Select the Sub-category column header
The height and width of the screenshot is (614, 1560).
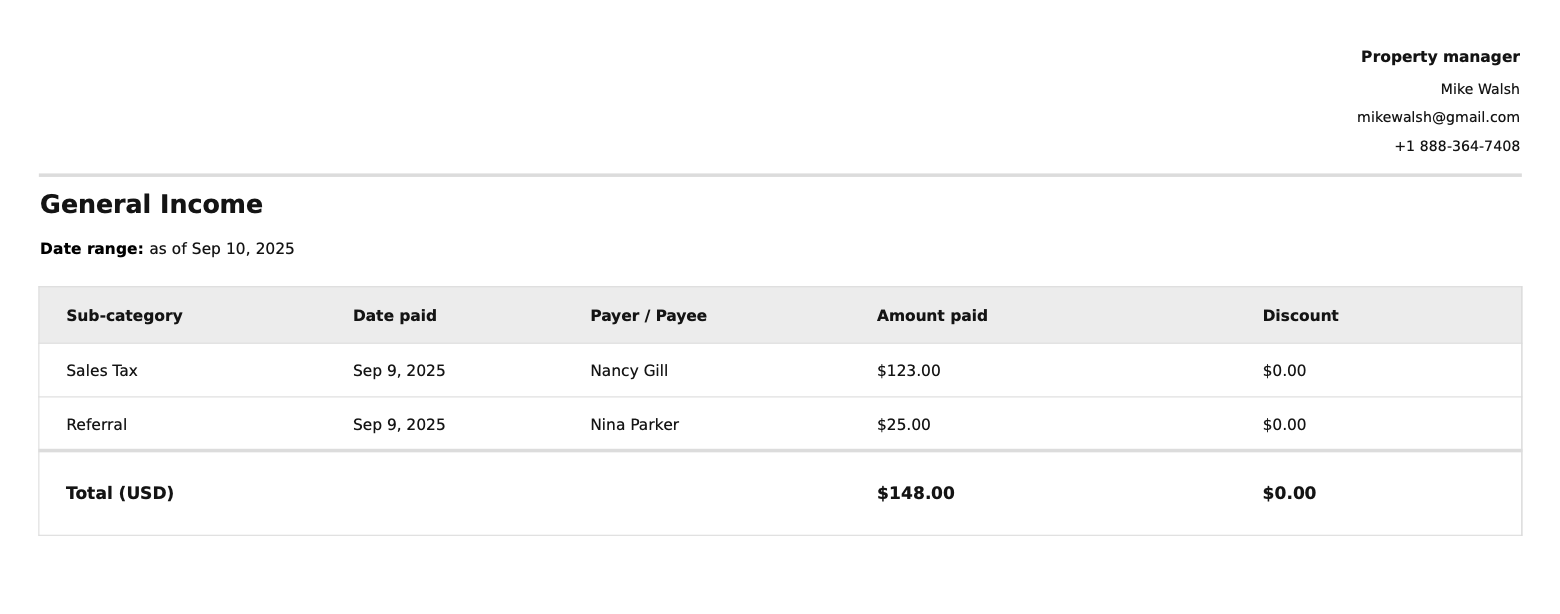coord(124,316)
